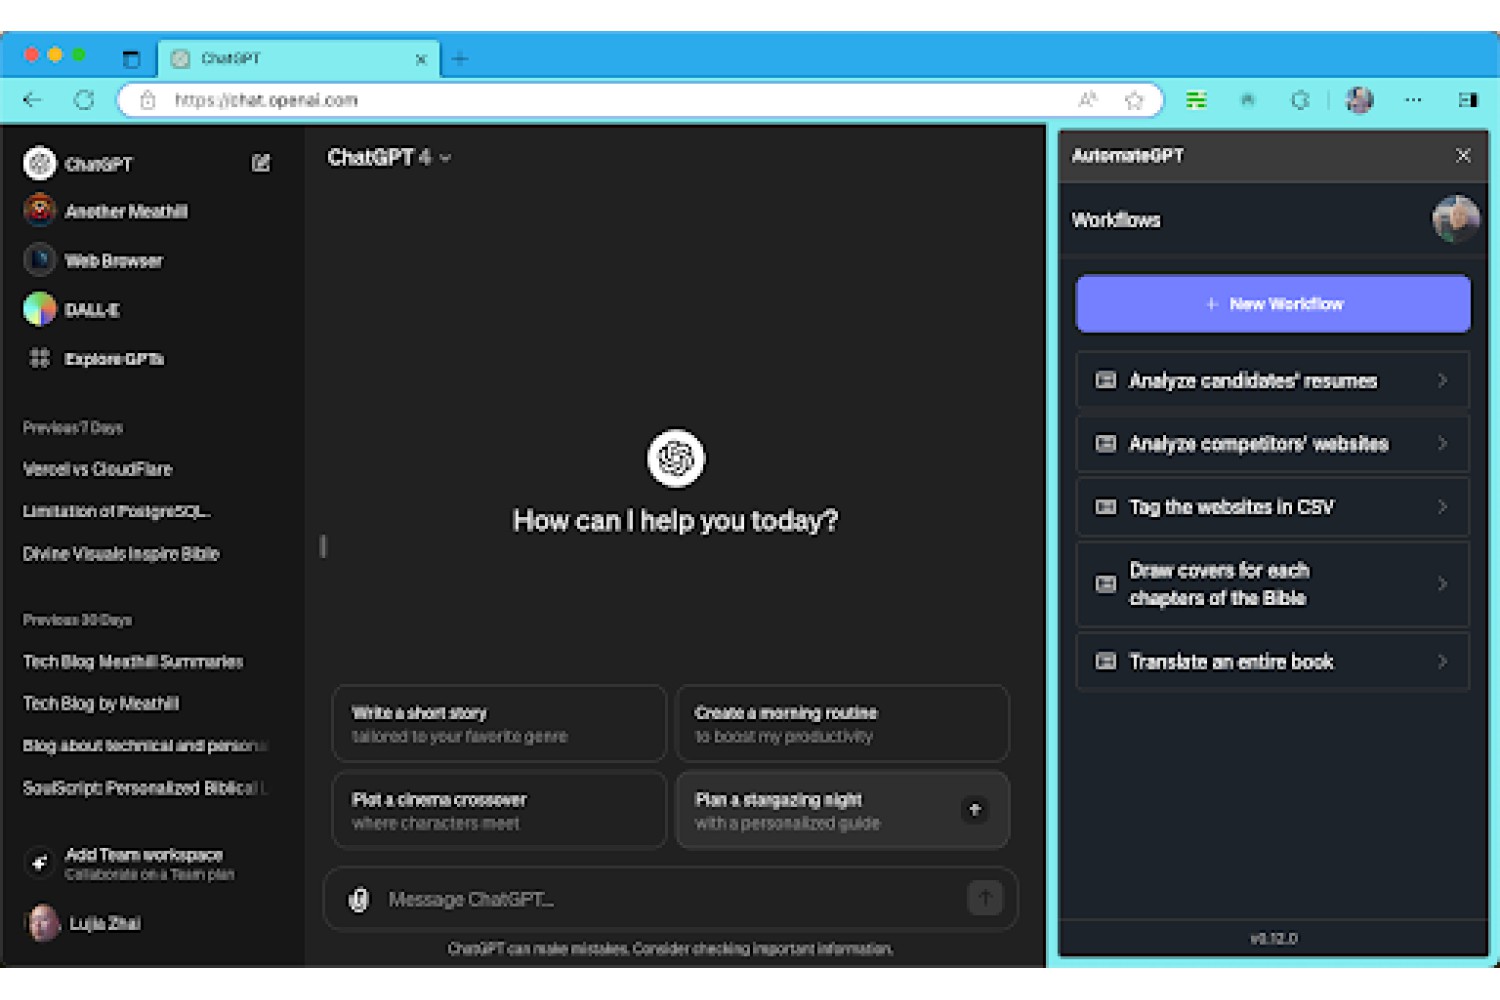Open Explore GPTs grid icon

(40, 358)
